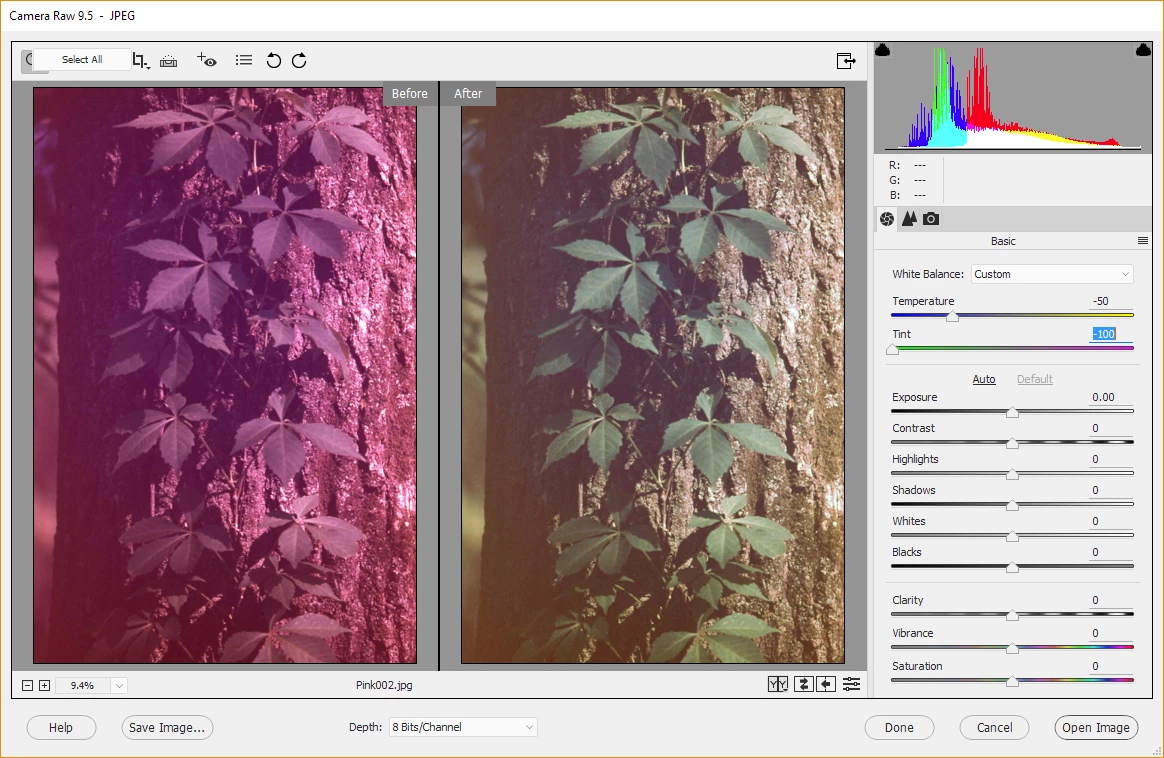This screenshot has width=1164, height=758.
Task: Switch to the Basic panel tab icon
Action: [x=886, y=219]
